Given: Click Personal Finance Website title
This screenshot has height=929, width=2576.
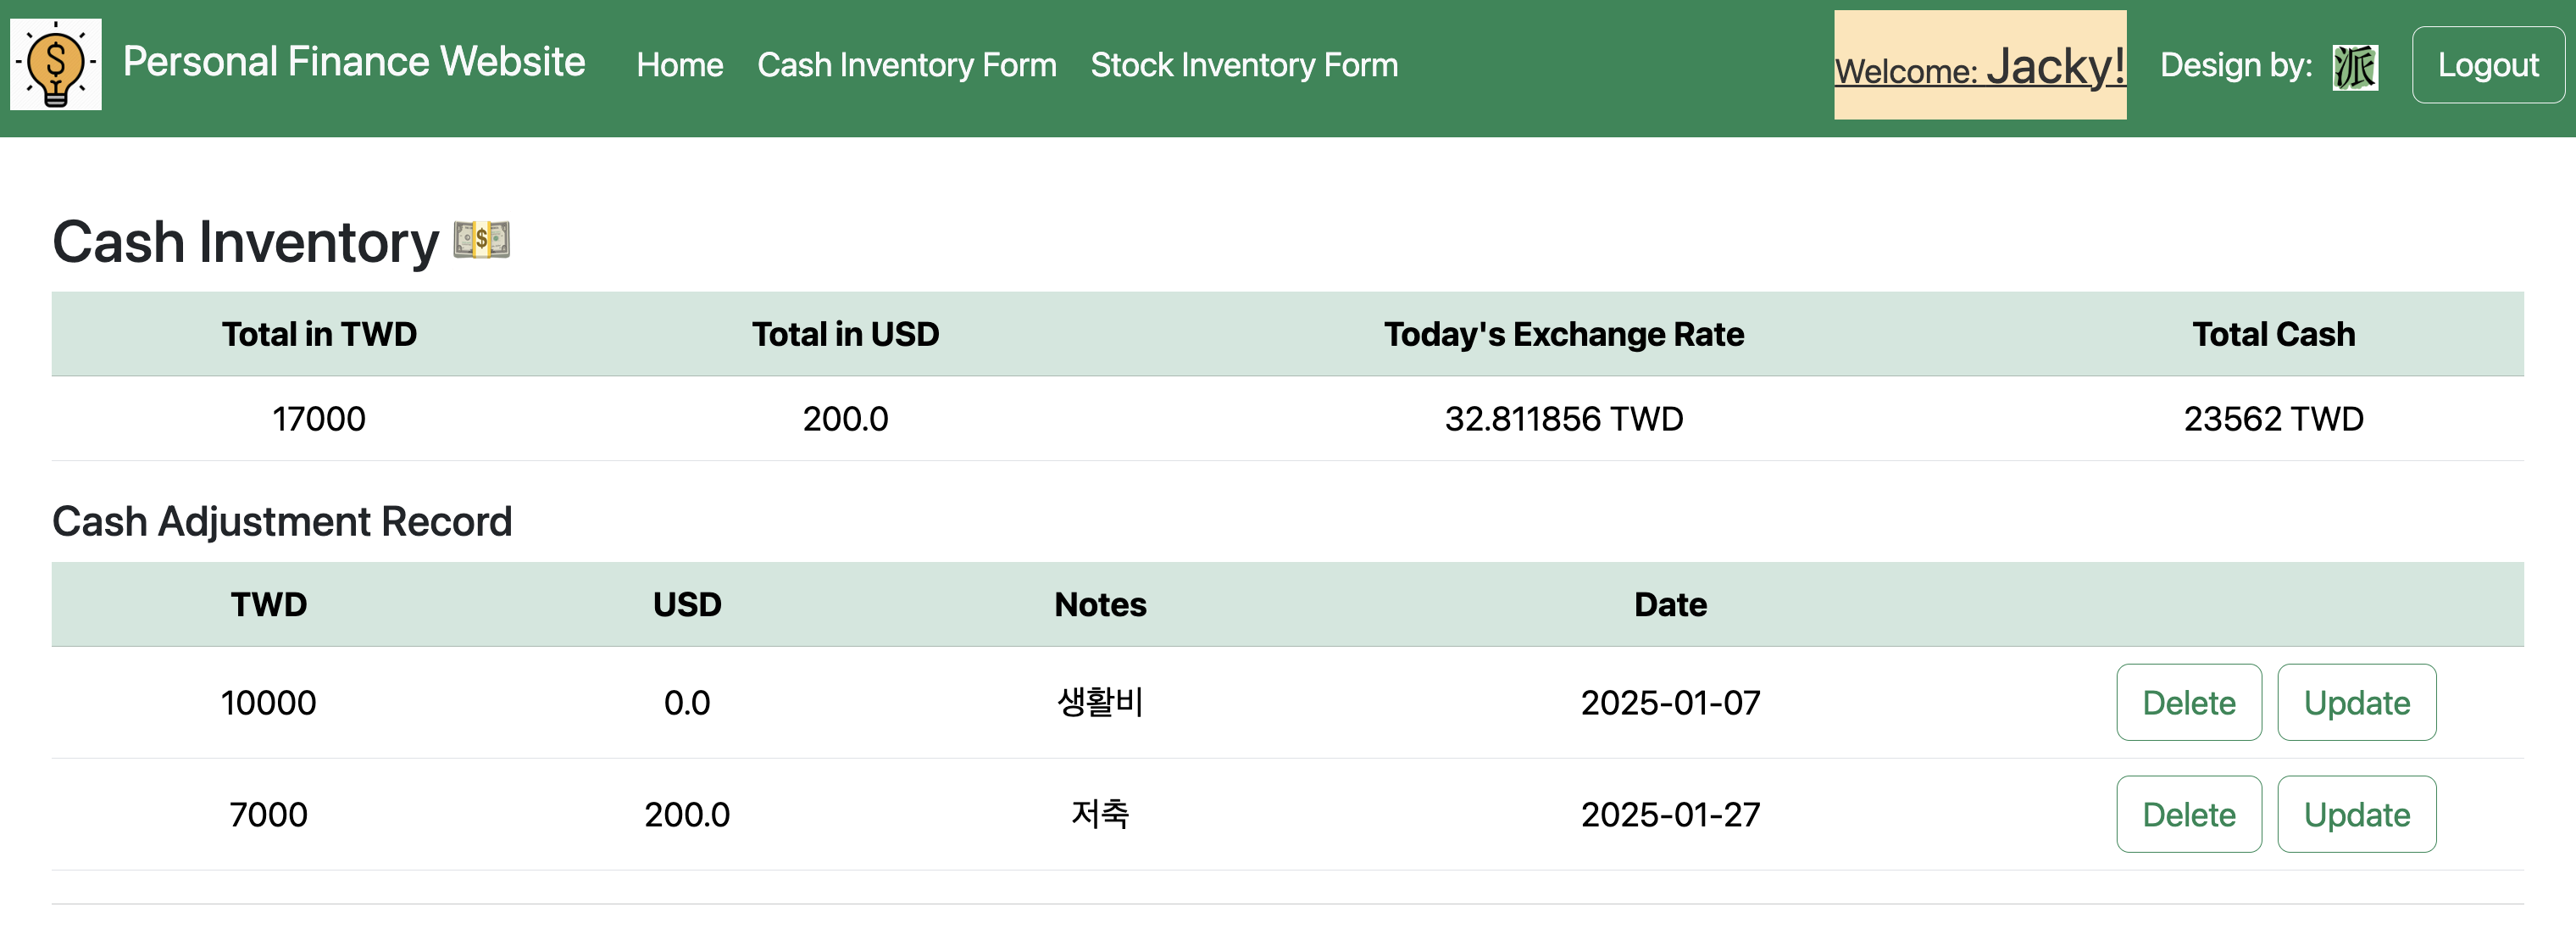Looking at the screenshot, I should (354, 62).
